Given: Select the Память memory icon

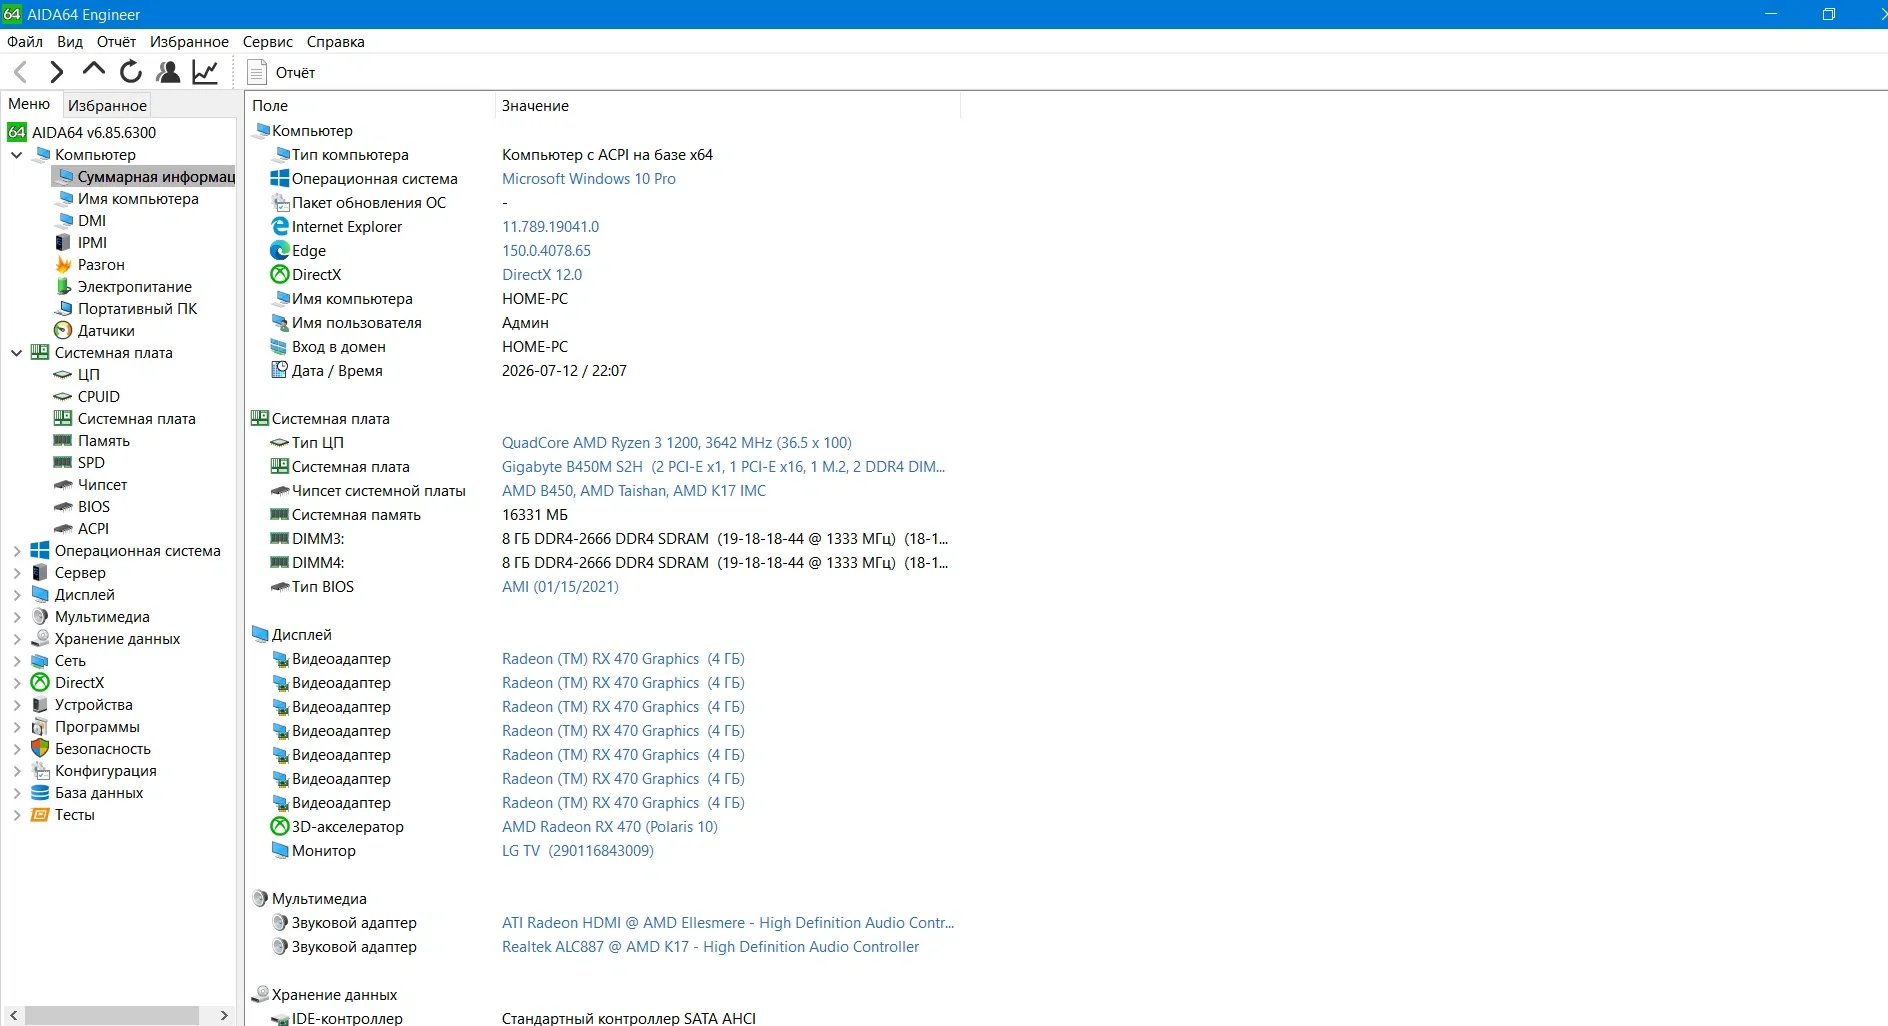Looking at the screenshot, I should click(x=63, y=441).
